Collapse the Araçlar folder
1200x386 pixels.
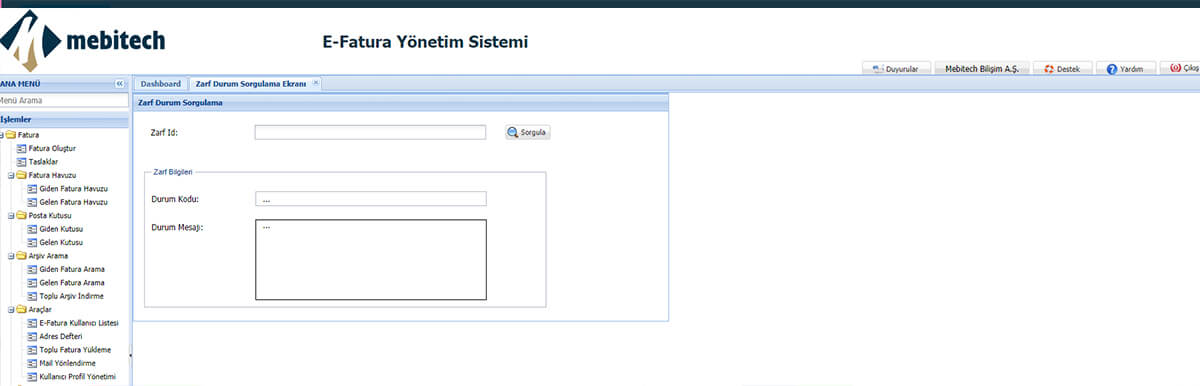point(10,310)
